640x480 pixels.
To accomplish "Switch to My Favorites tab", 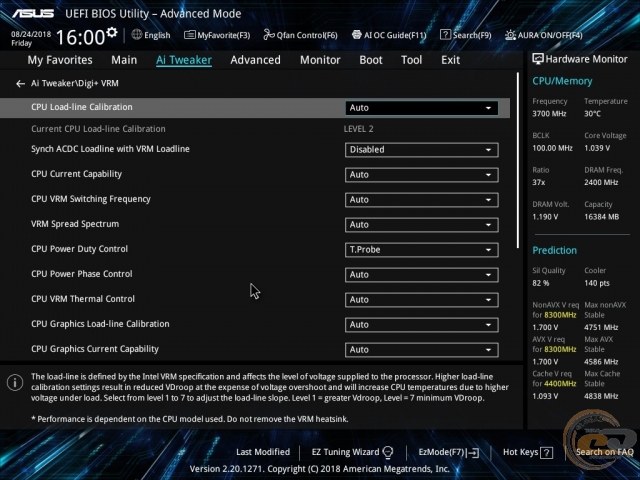I will 60,60.
